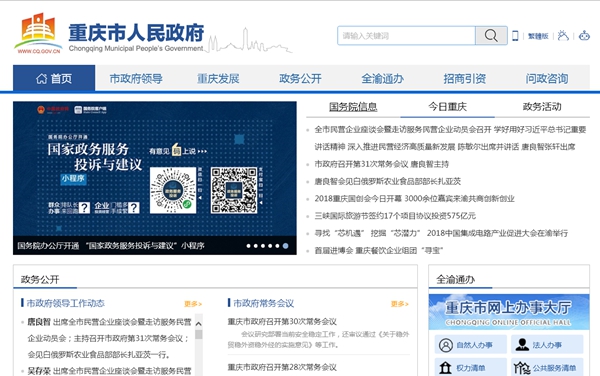
Task: Click the 自然人办事 person icon
Action: [445, 345]
